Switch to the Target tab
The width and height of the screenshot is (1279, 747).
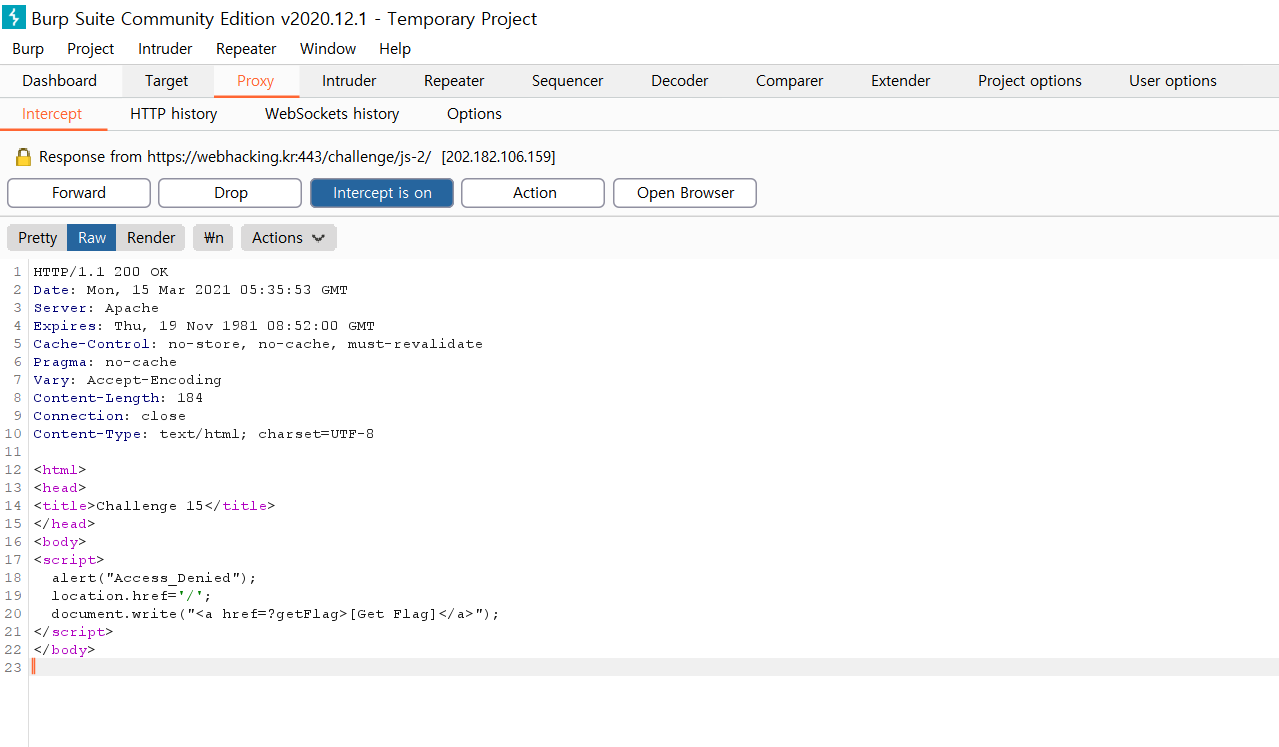pos(166,81)
